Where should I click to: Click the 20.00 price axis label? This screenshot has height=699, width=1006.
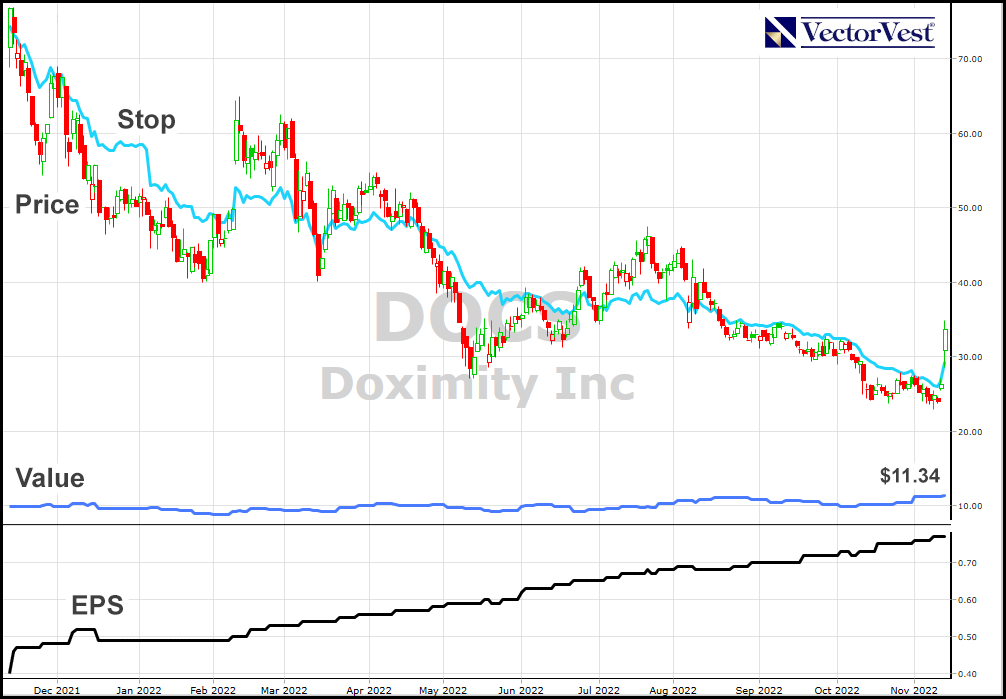click(x=970, y=432)
